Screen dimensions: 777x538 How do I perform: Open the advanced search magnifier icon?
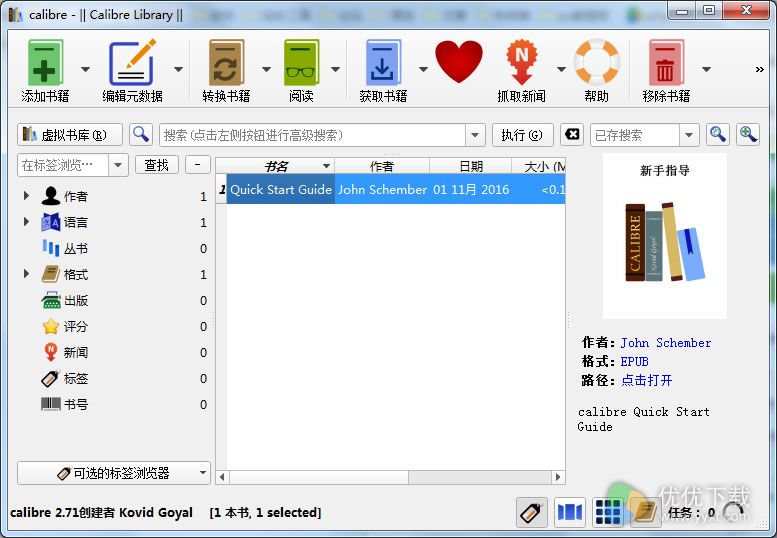pos(141,135)
